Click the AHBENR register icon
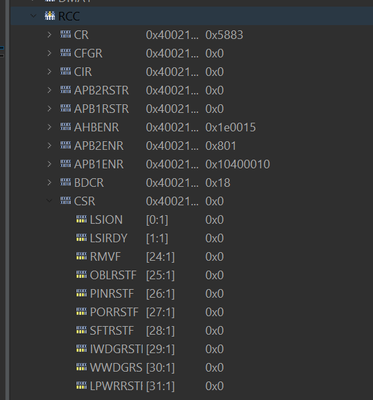Screen dimensions: 373x400 [65, 126]
